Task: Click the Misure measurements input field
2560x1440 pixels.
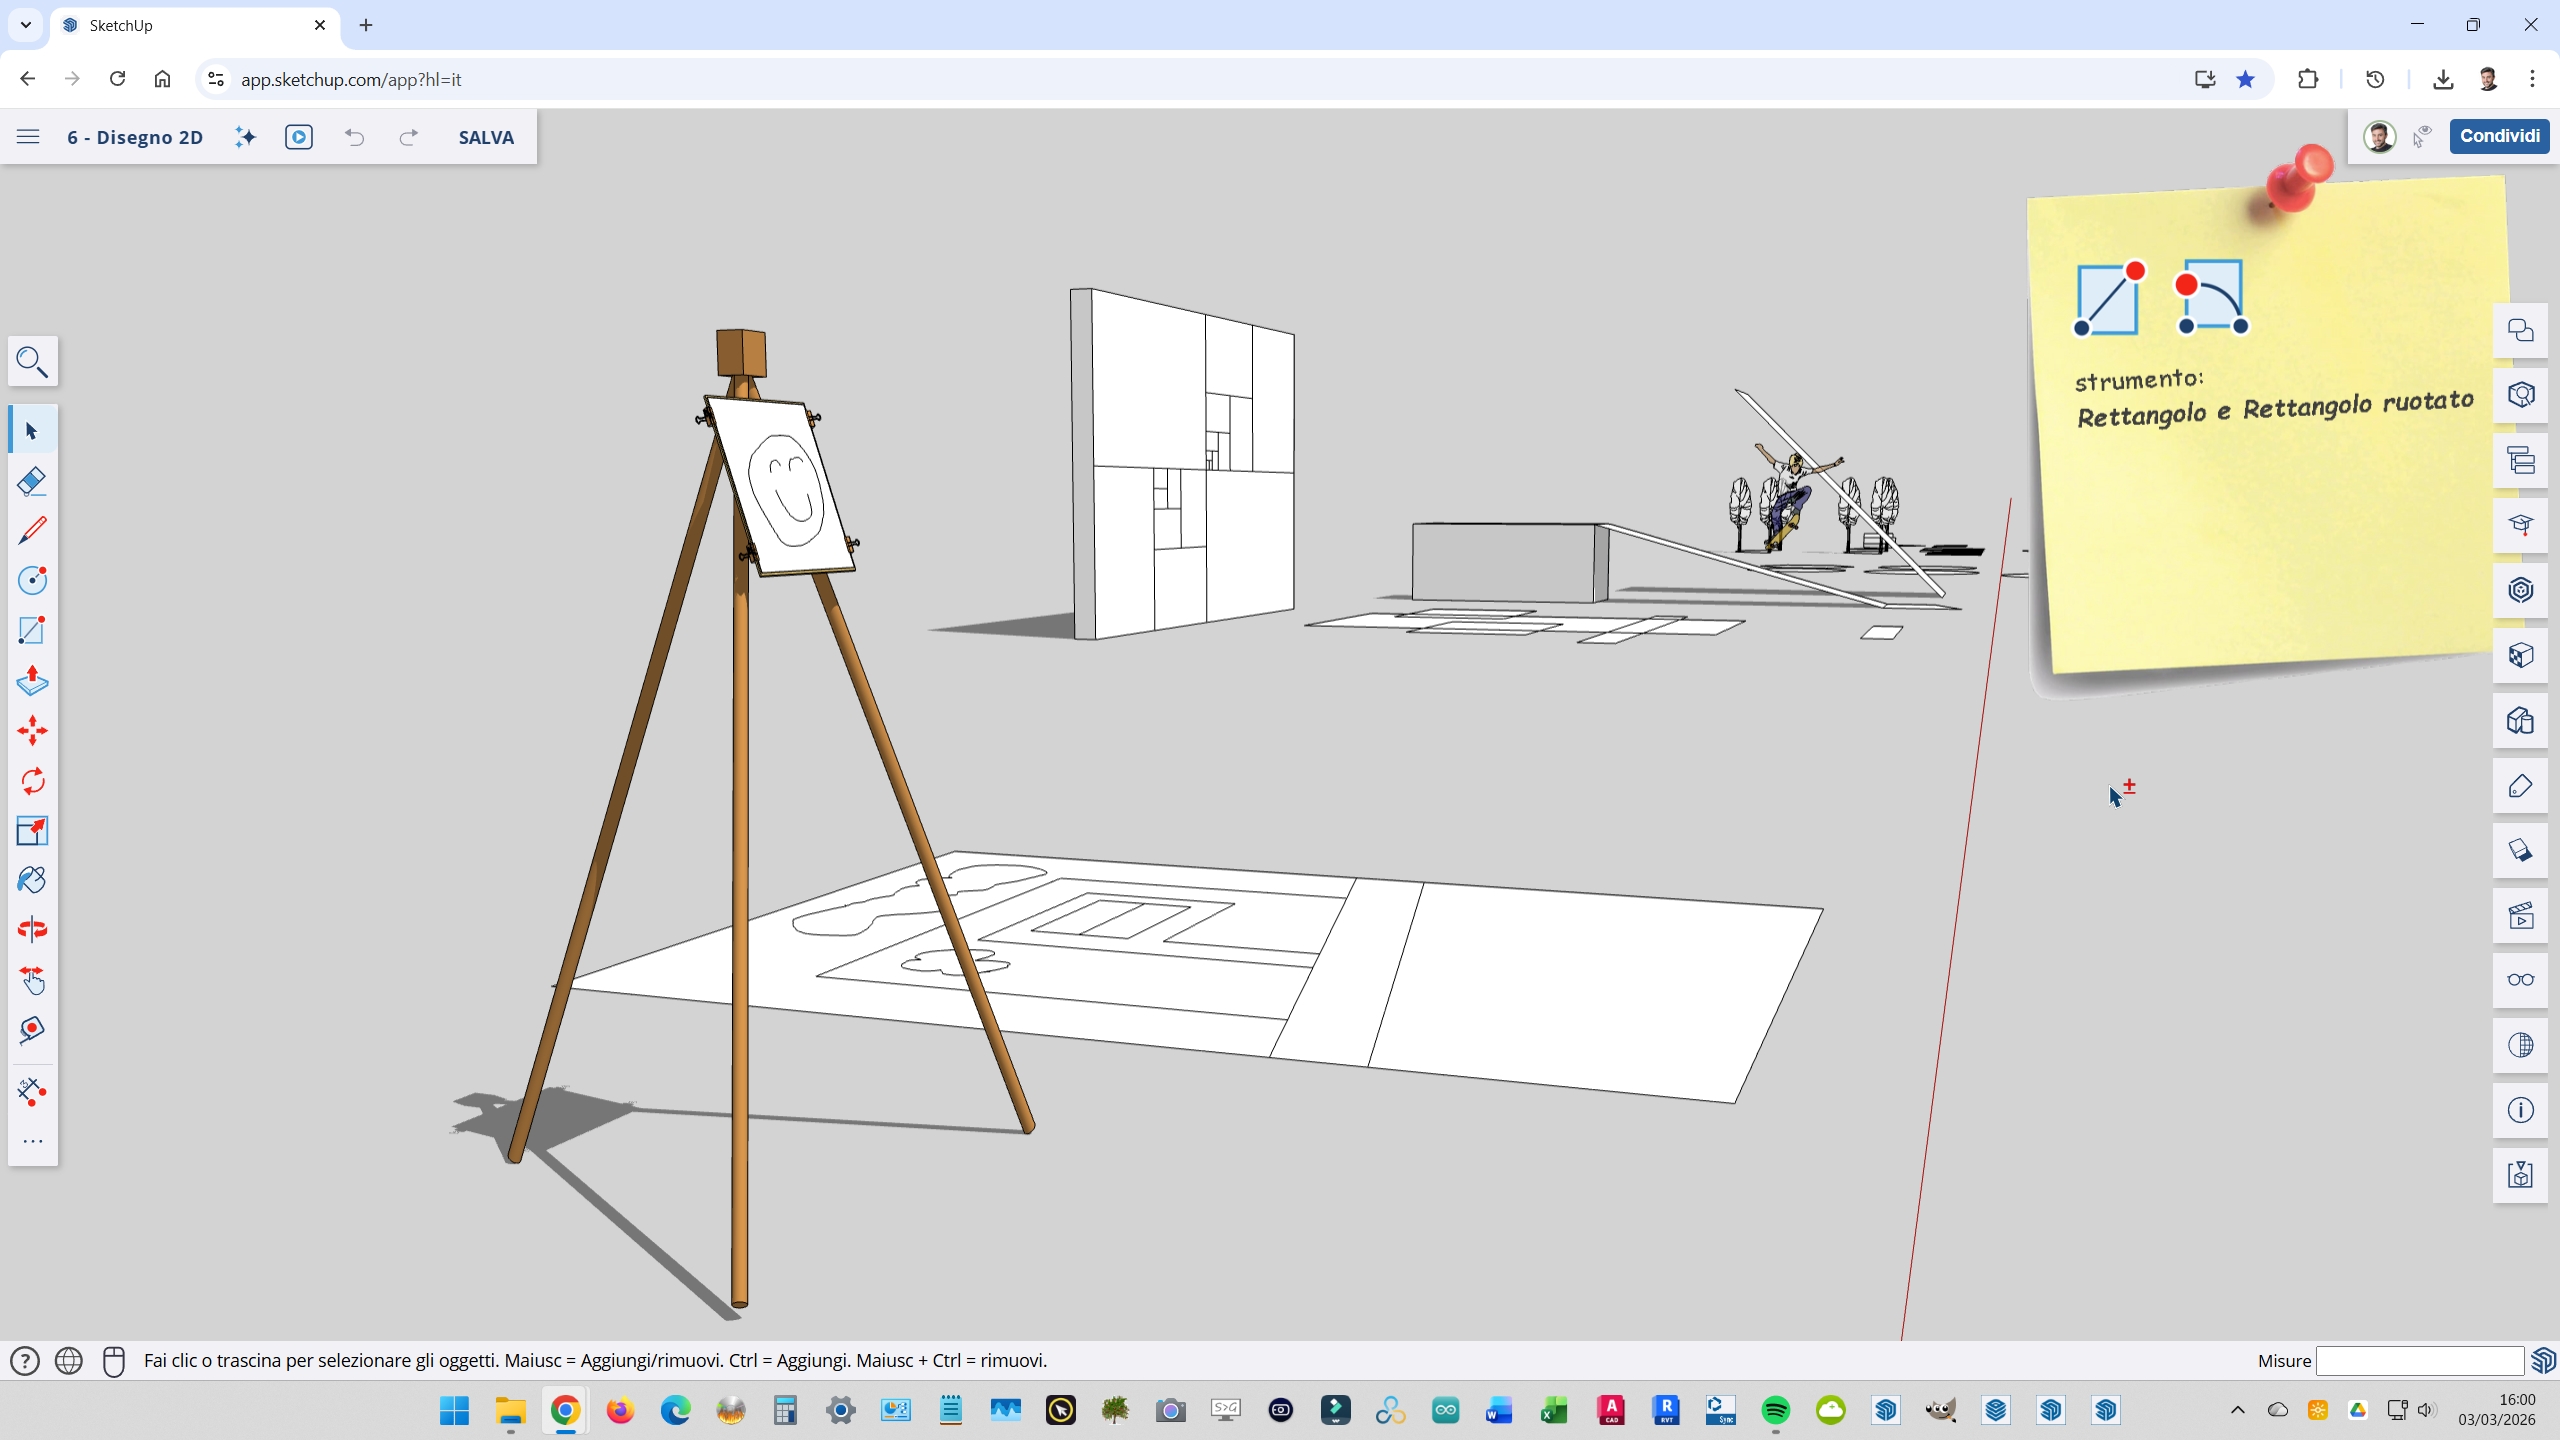Action: point(2420,1361)
